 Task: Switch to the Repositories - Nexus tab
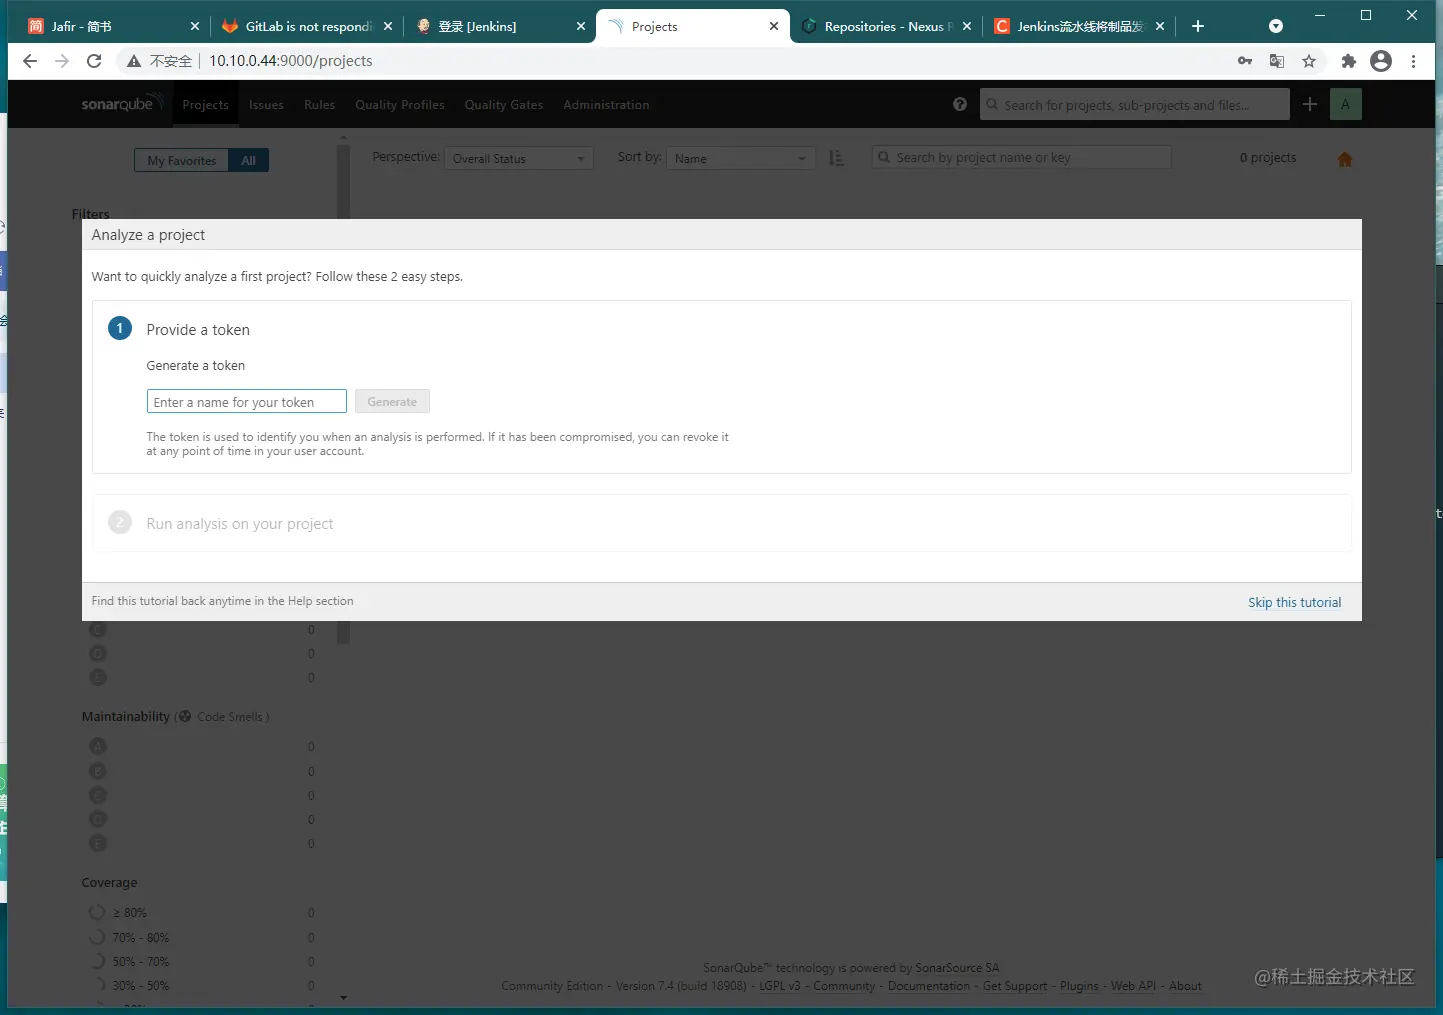[886, 27]
